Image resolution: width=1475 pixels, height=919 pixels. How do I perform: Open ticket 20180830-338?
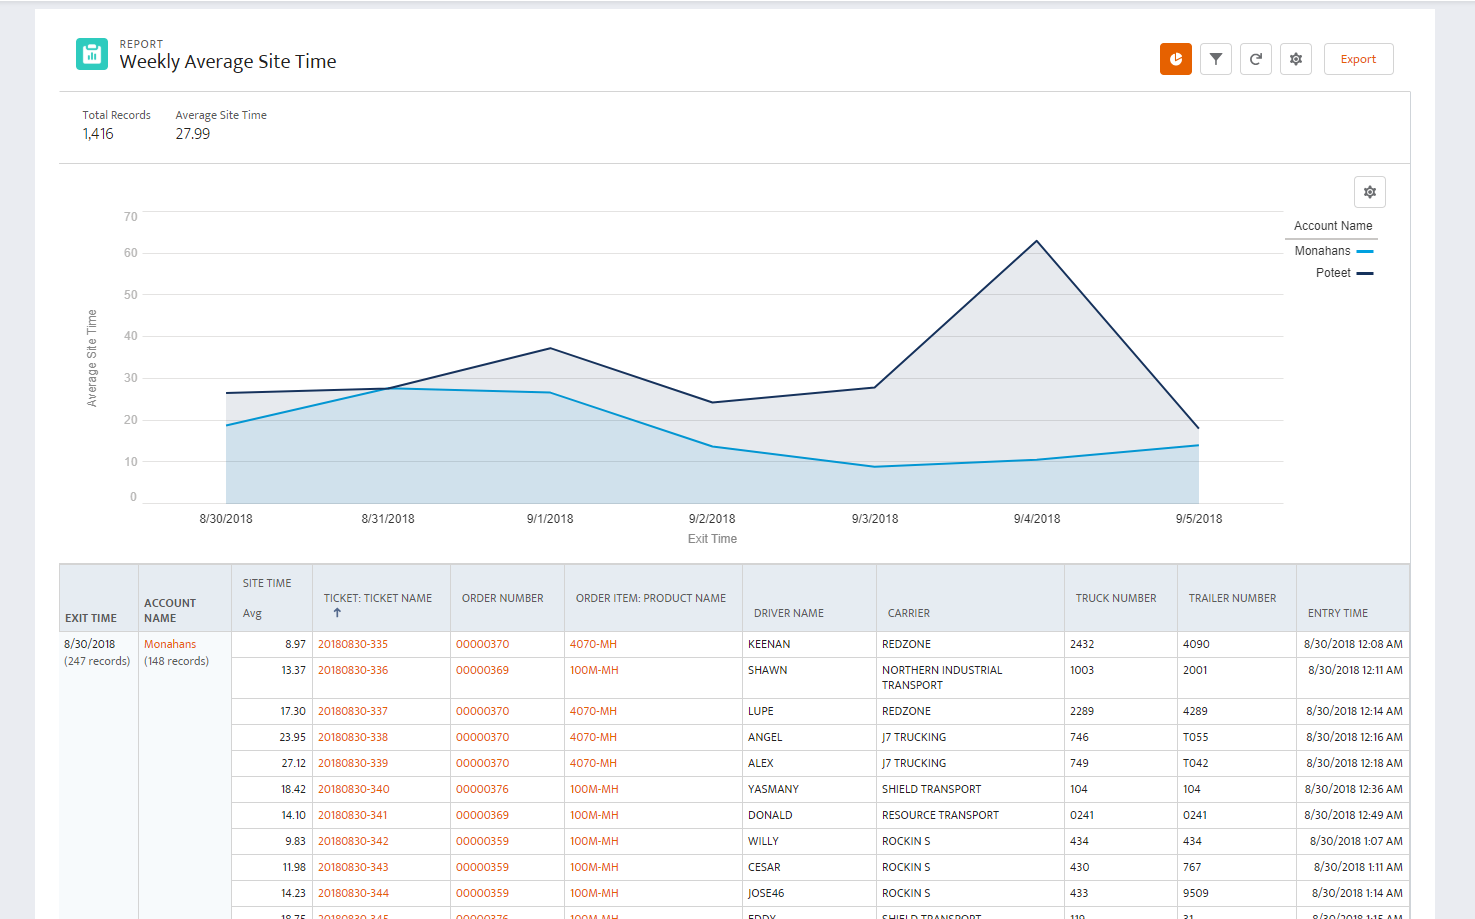click(x=353, y=737)
